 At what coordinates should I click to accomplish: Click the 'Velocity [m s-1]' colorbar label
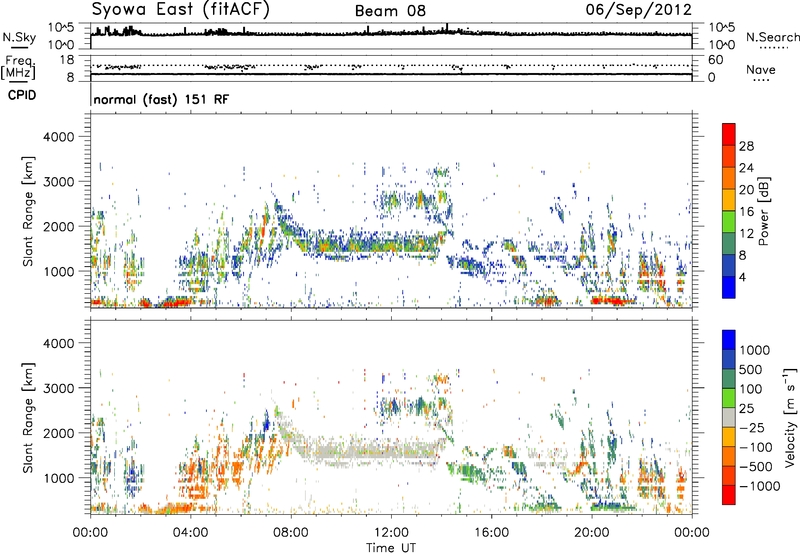coord(790,417)
